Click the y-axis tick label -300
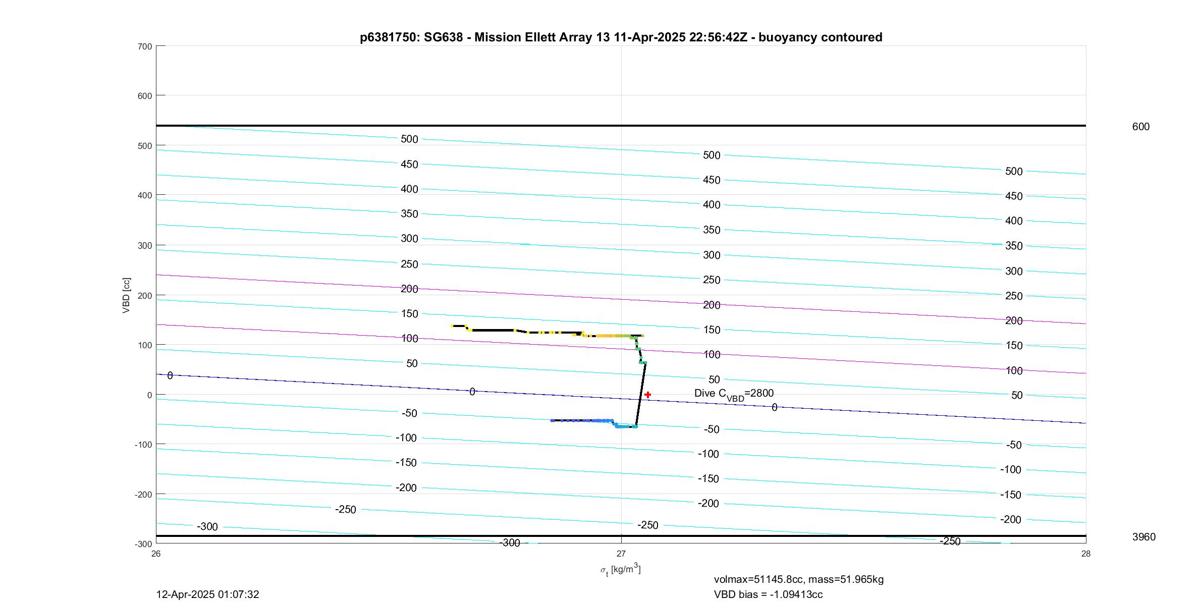This screenshot has height=611, width=1200. point(143,544)
